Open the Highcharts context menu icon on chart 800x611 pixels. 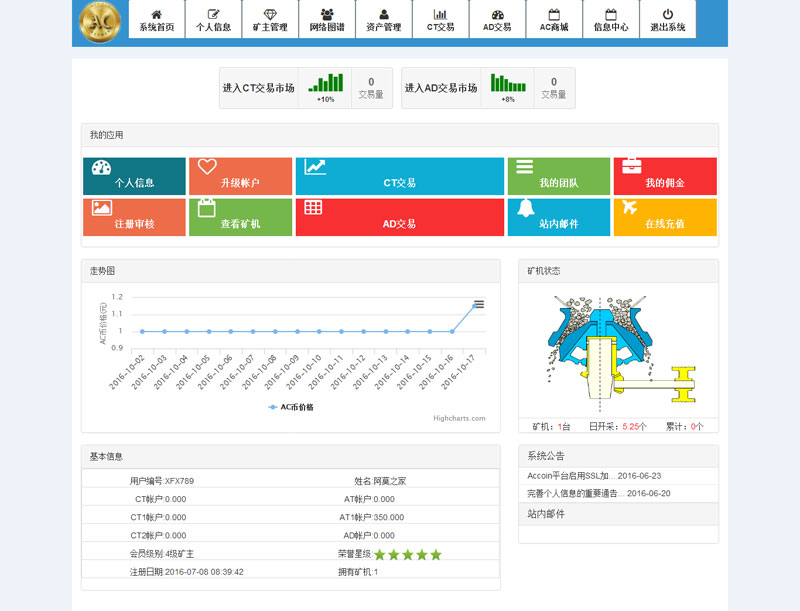click(478, 304)
